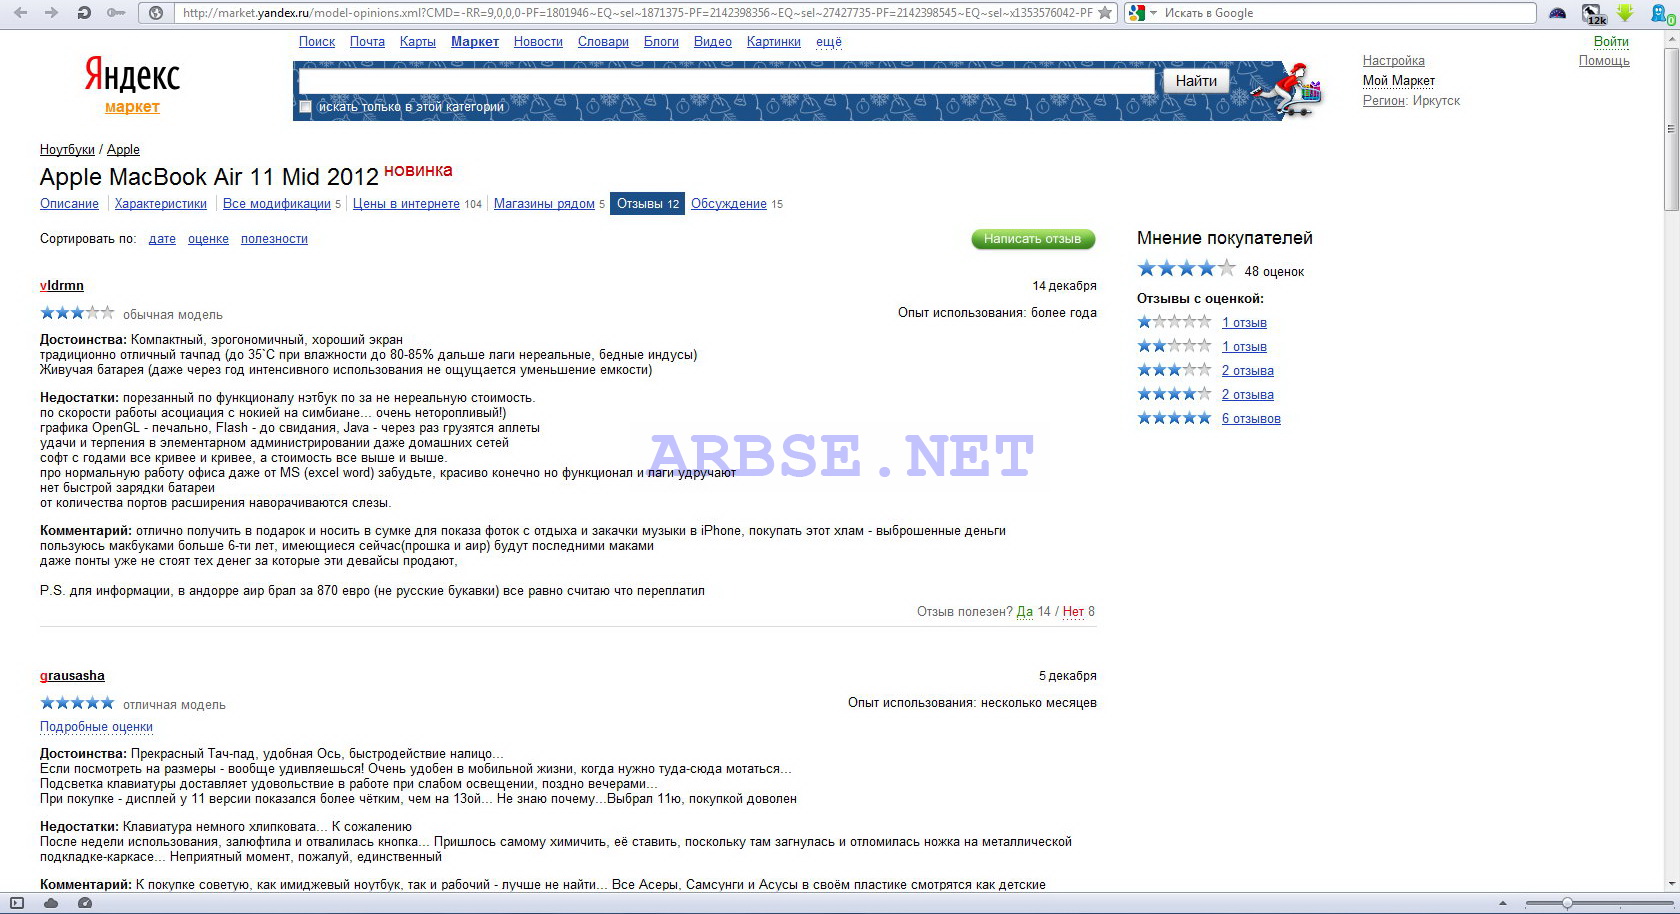
Task: Open Словари in the top navigation
Action: tap(603, 42)
